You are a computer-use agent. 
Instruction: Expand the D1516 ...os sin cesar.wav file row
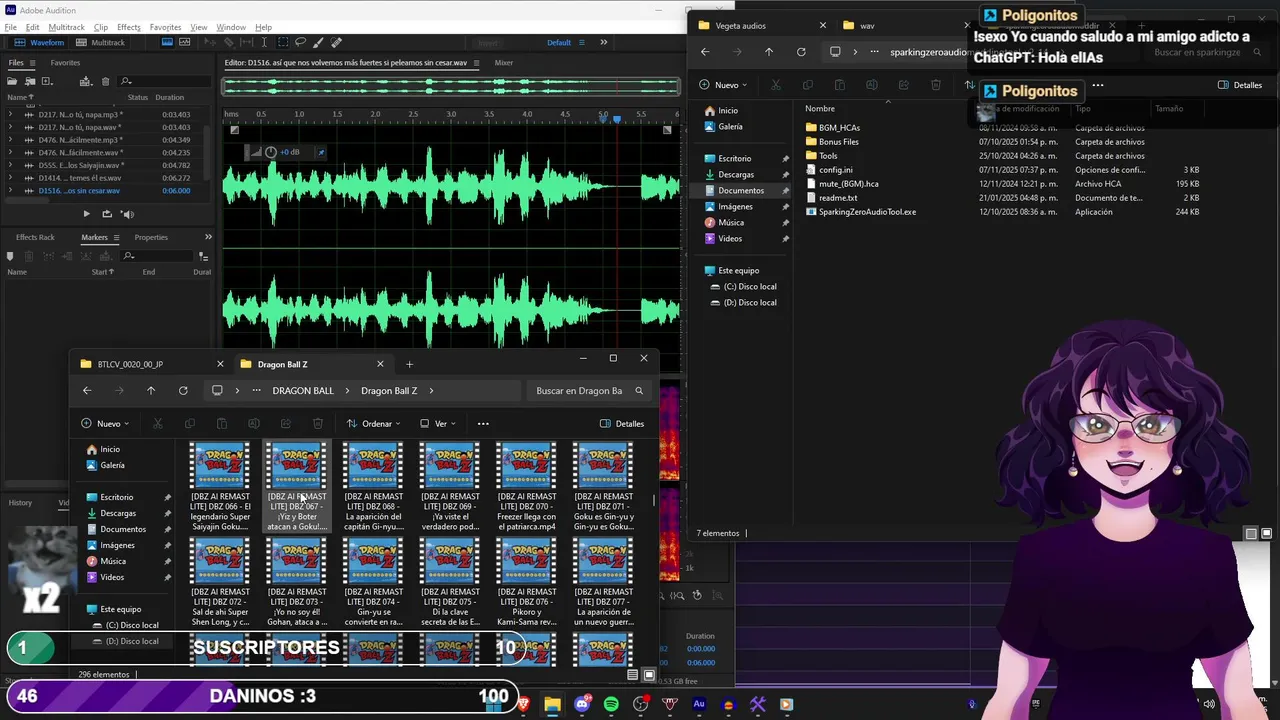[10, 191]
